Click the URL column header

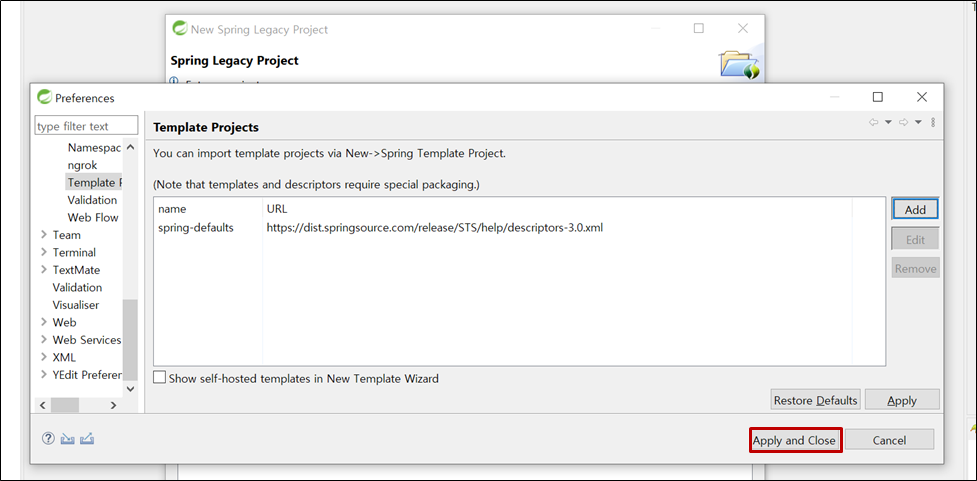[556, 209]
